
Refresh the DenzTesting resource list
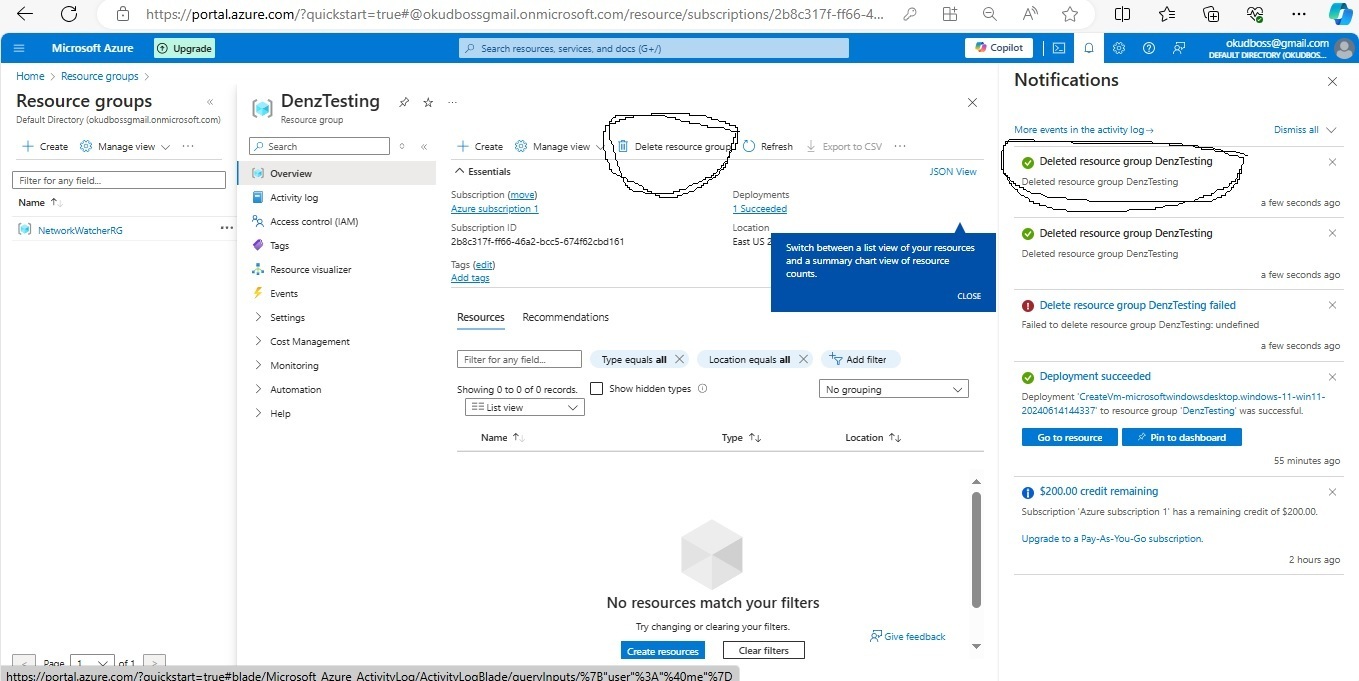(x=768, y=146)
